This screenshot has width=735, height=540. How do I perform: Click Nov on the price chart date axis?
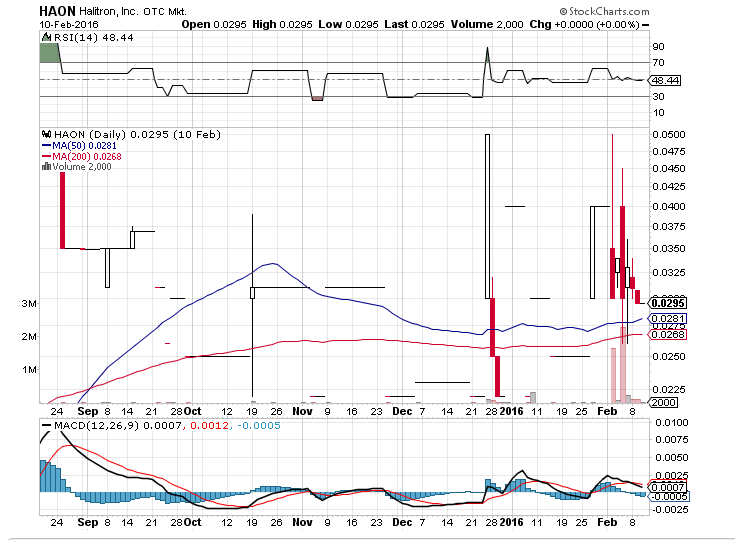(x=302, y=412)
